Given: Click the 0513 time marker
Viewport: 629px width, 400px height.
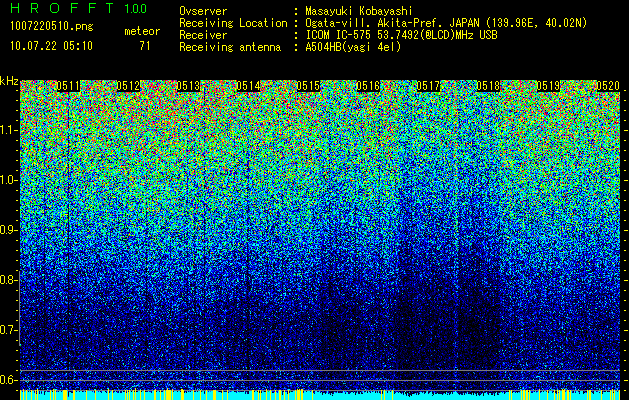Looking at the screenshot, I should (188, 86).
